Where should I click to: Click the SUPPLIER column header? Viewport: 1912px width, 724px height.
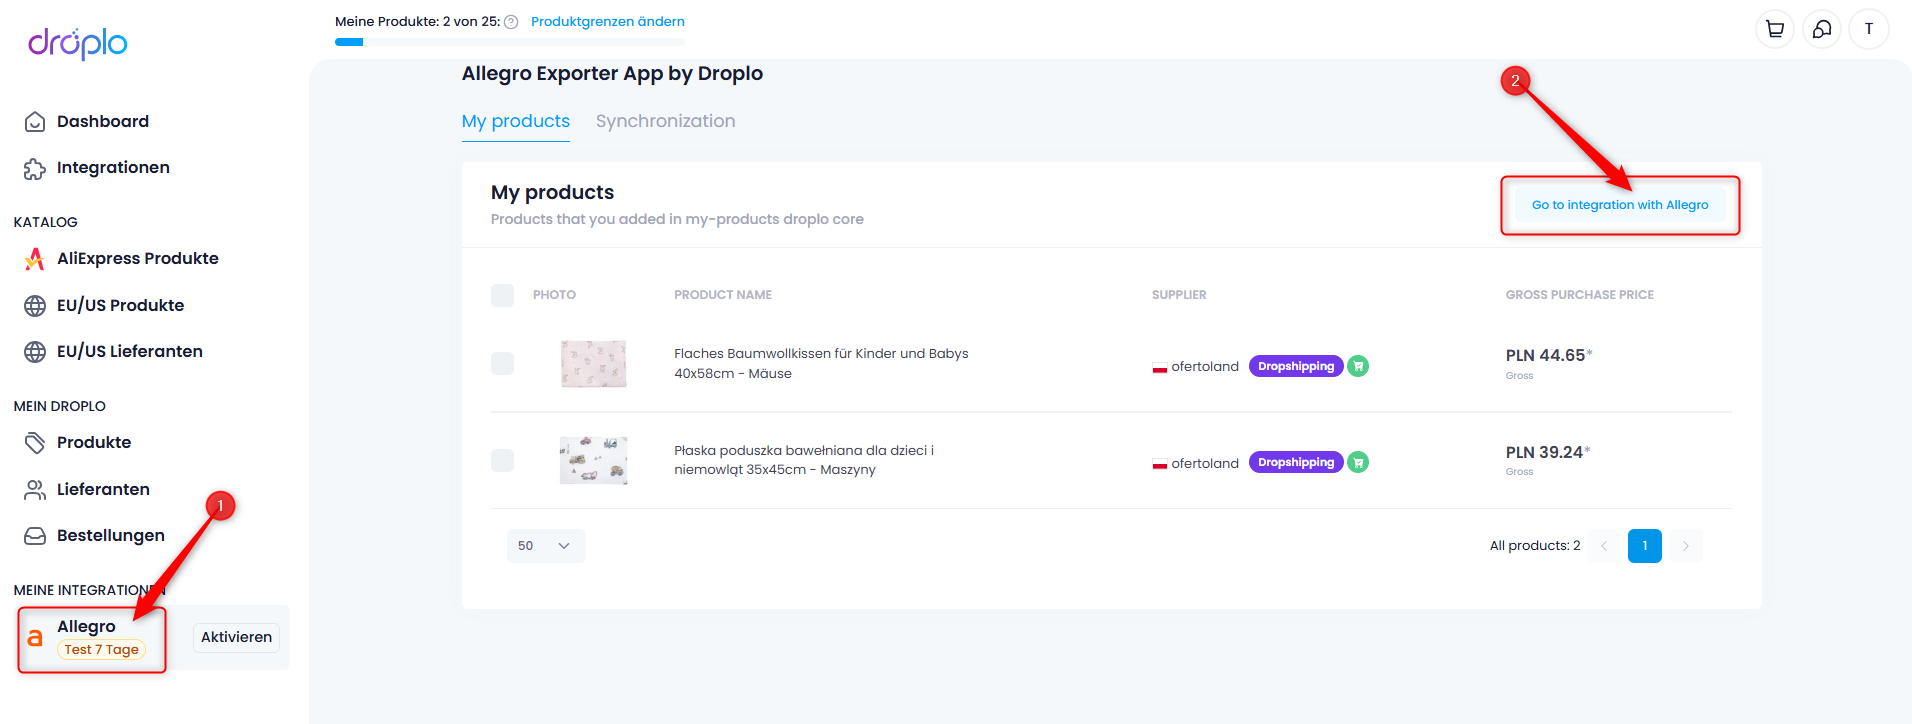point(1179,295)
